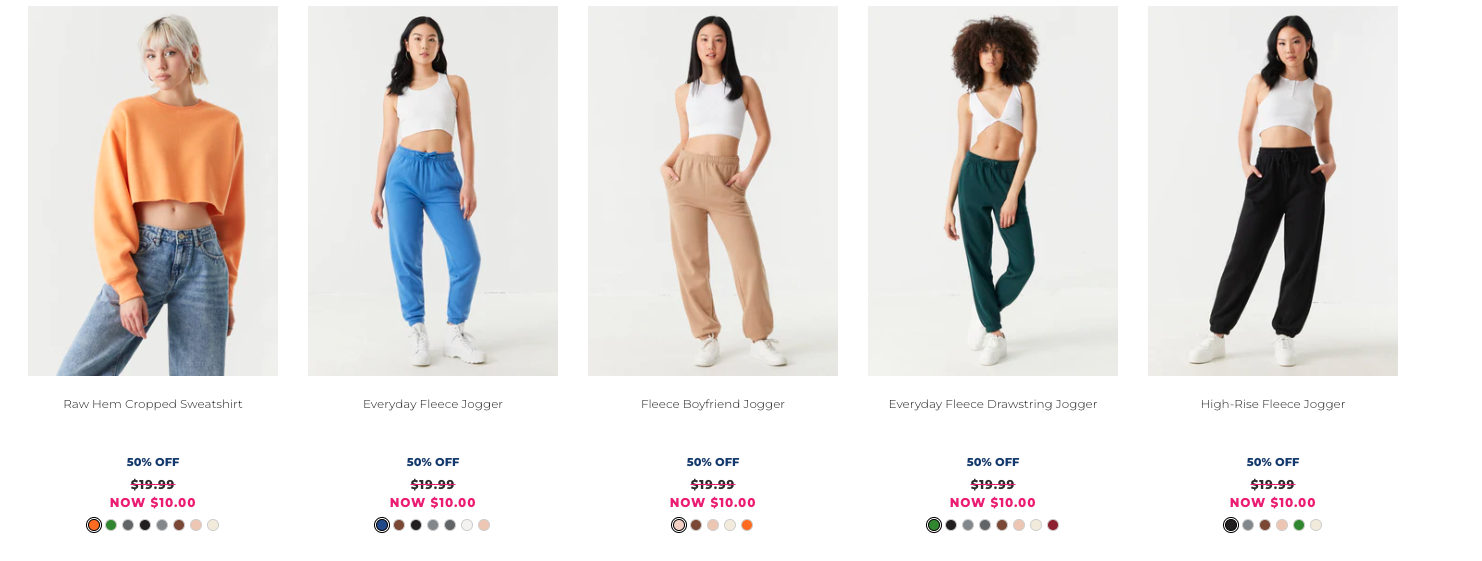Viewport: 1482px width, 561px height.
Task: Choose green swatch for High-Rise Fleece Jogger
Action: pyautogui.click(x=1299, y=525)
